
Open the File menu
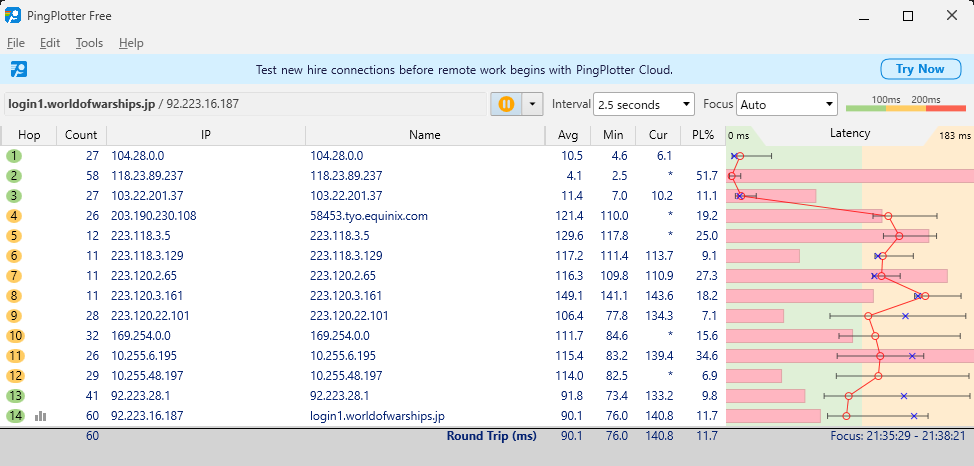click(16, 43)
